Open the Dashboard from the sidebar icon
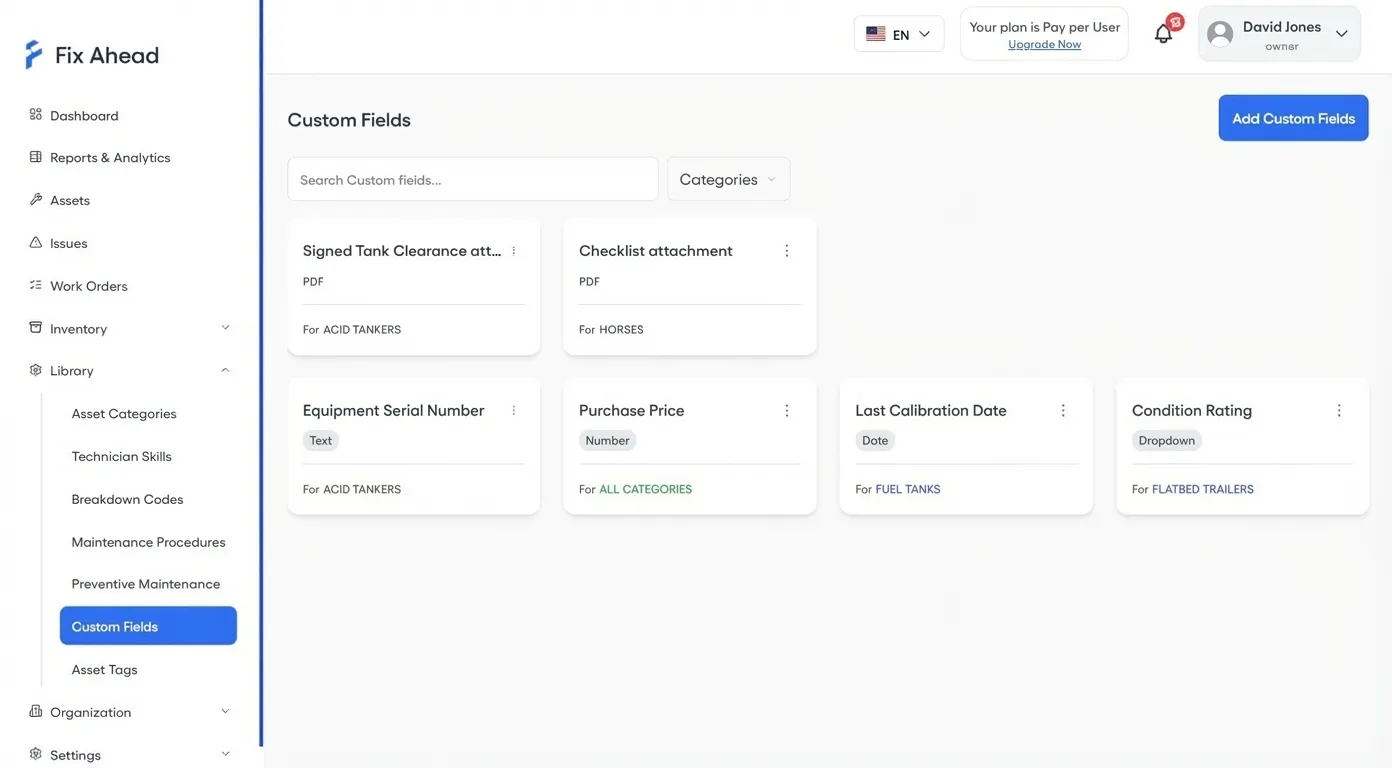This screenshot has width=1392, height=768. tap(36, 115)
